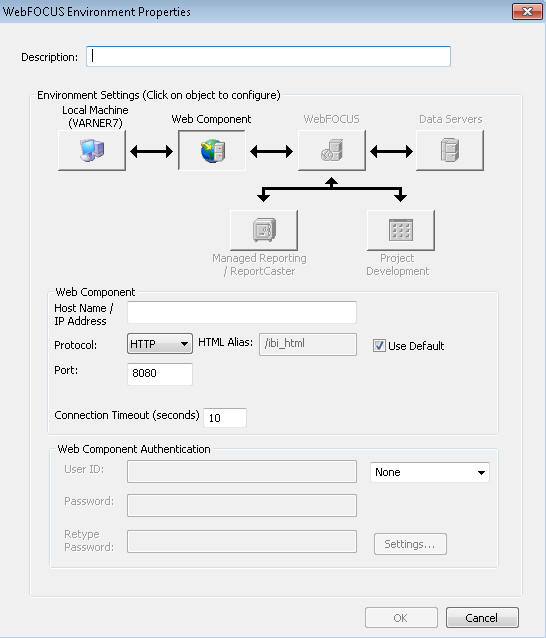The image size is (546, 638).
Task: Focus the Host Name / IP Address field
Action: click(x=242, y=312)
